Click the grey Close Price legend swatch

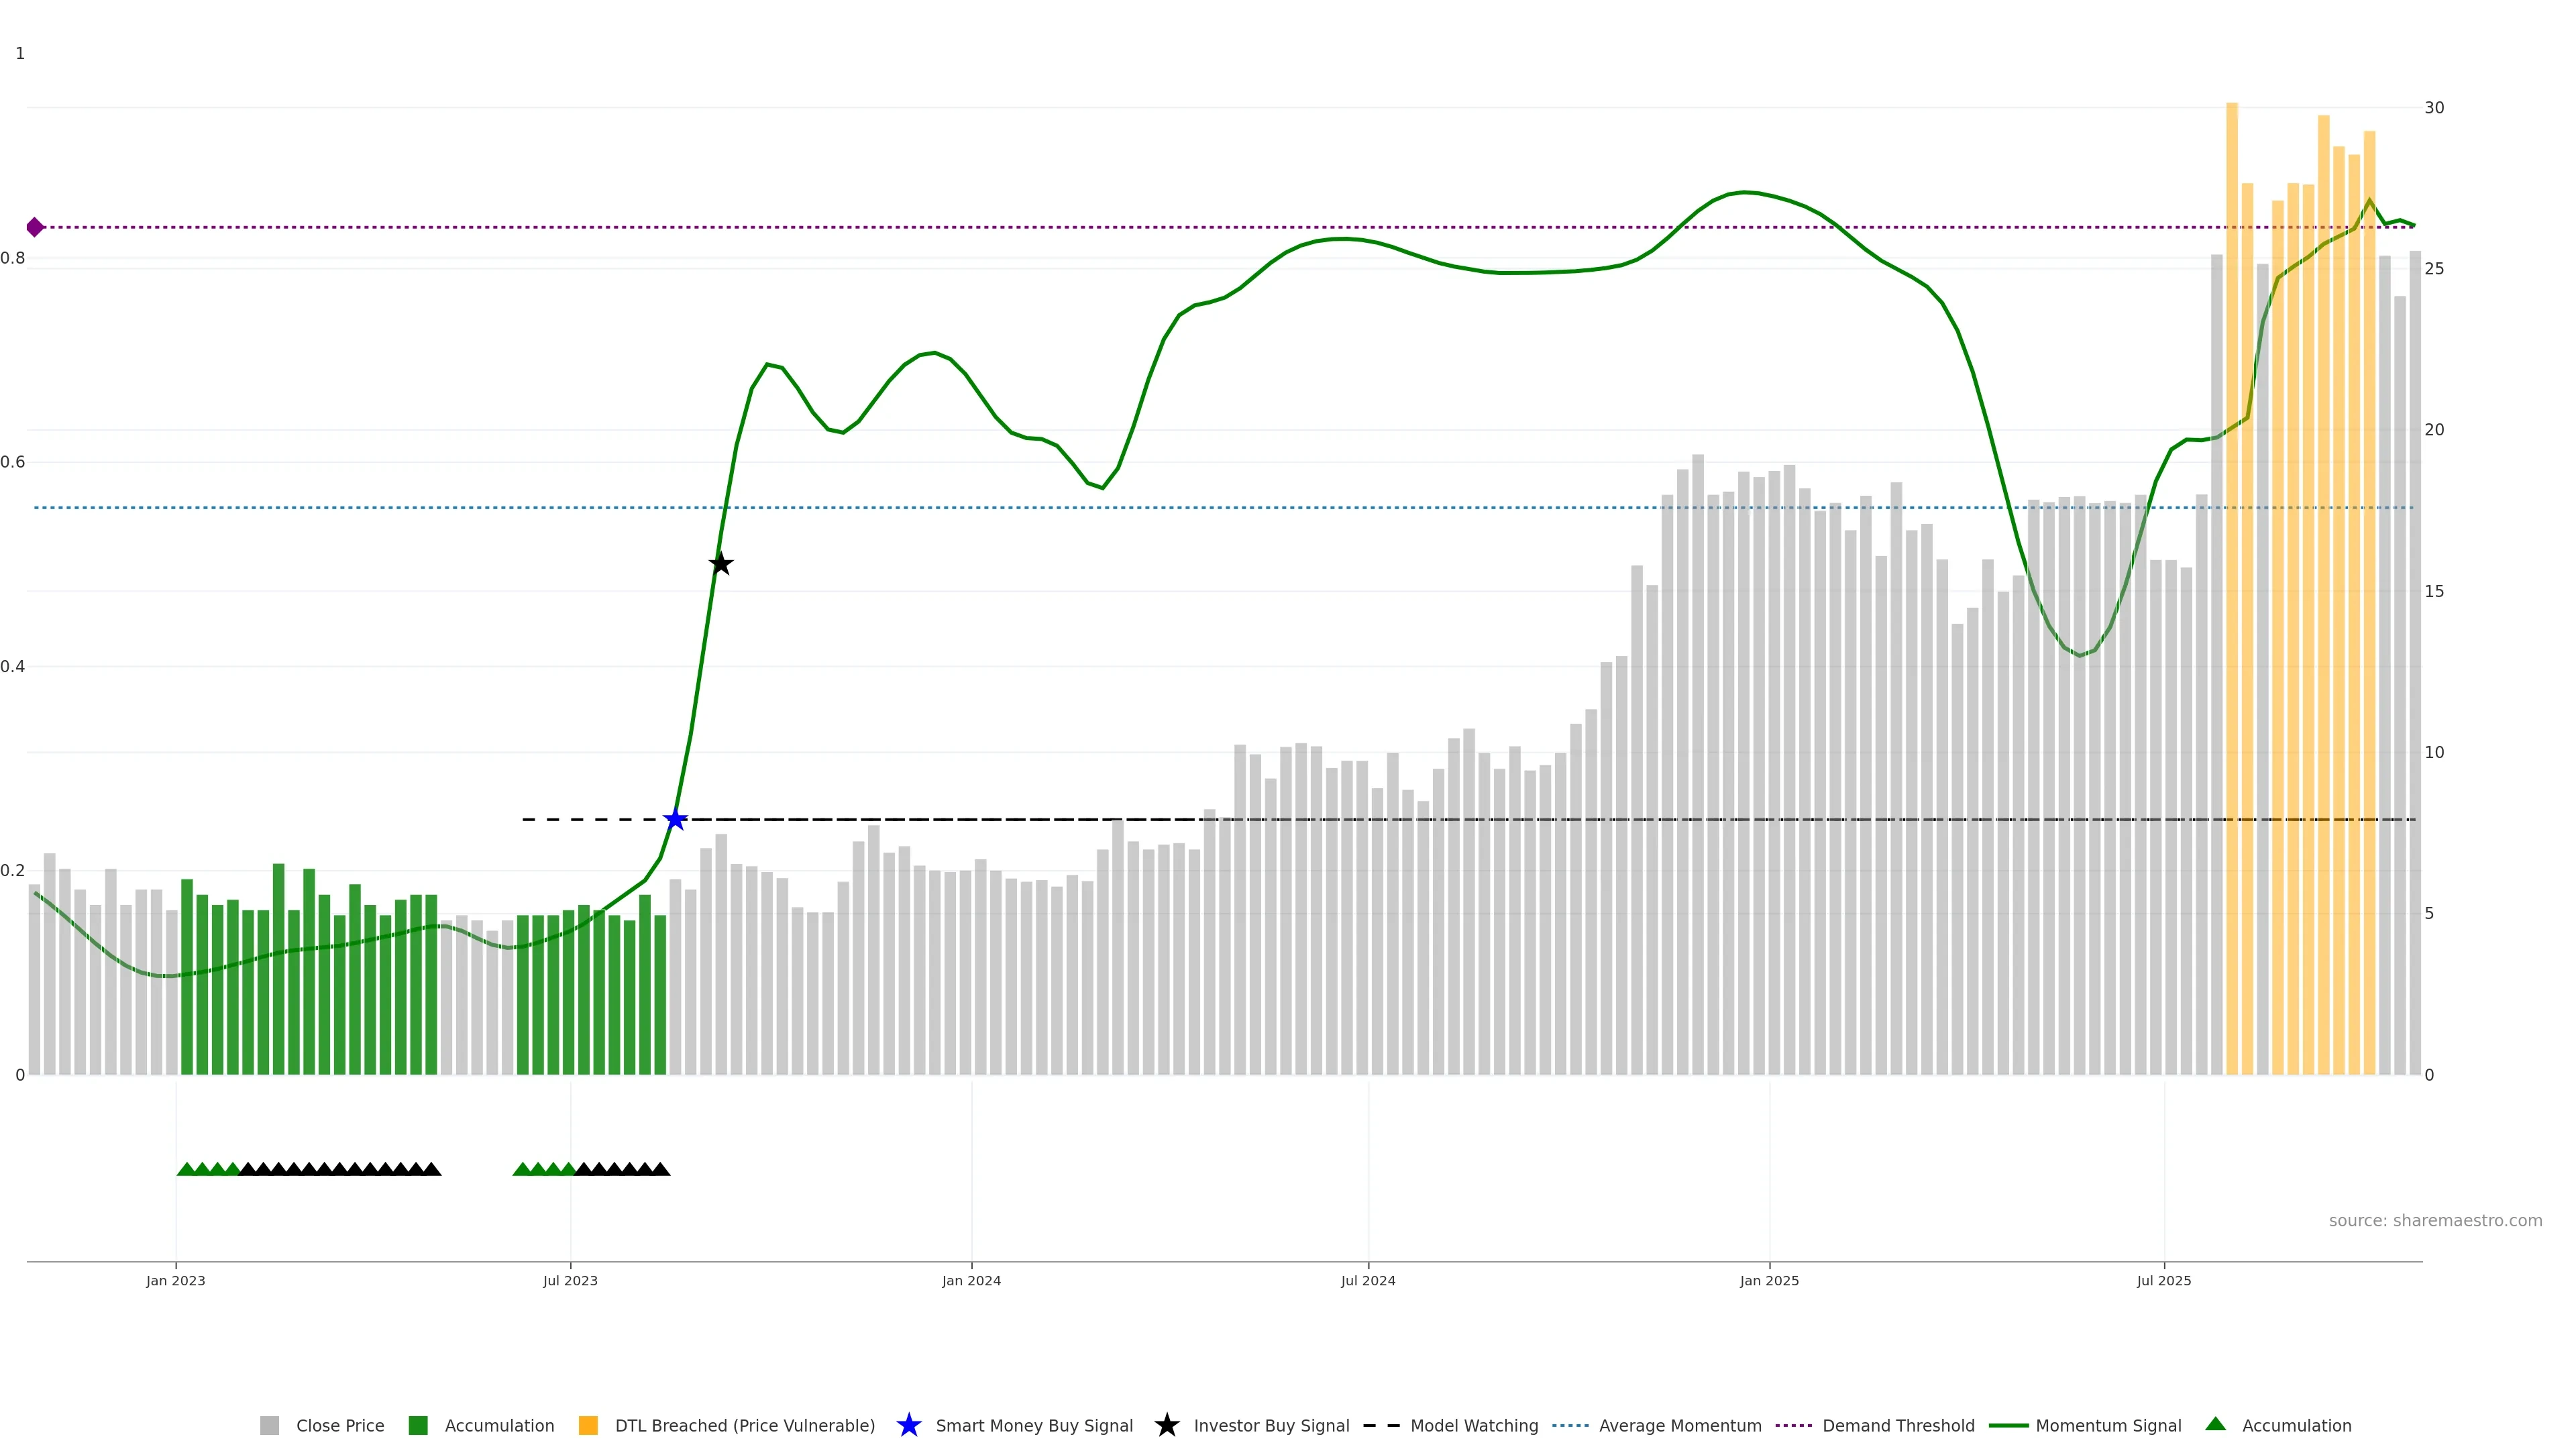click(269, 1426)
